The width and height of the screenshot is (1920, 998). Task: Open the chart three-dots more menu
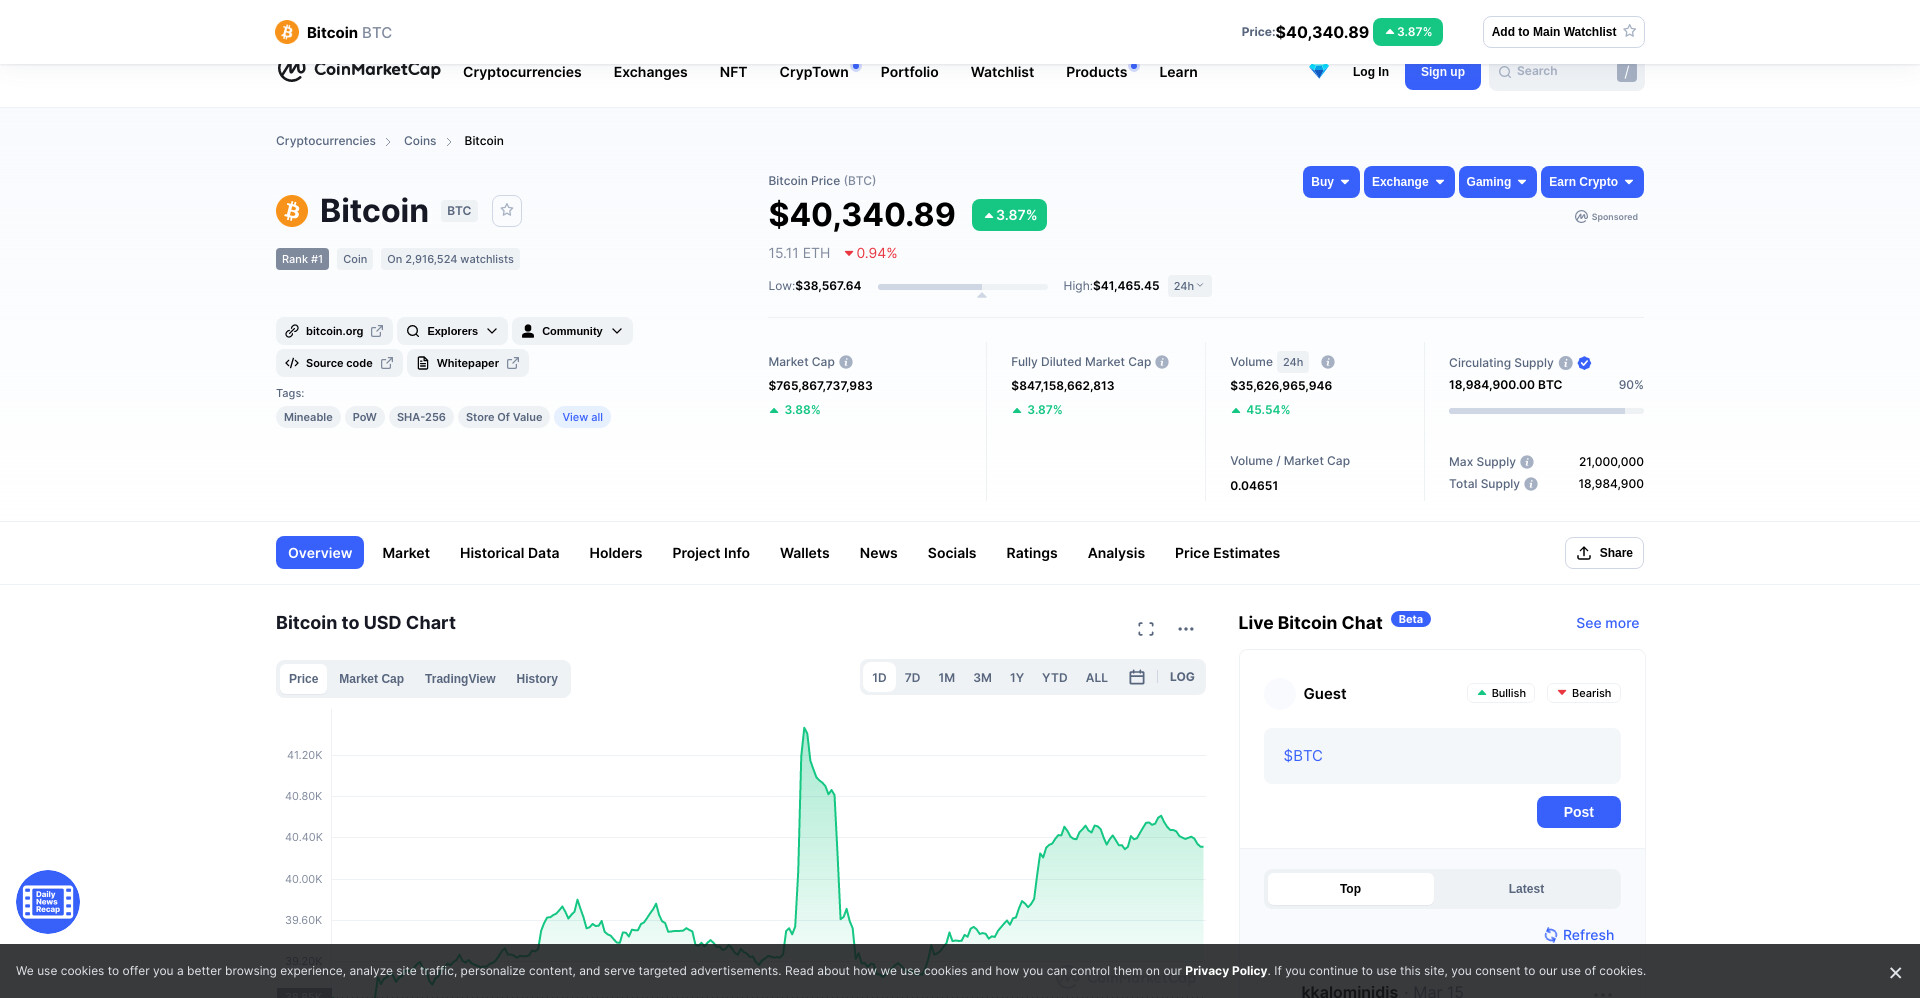pos(1186,629)
